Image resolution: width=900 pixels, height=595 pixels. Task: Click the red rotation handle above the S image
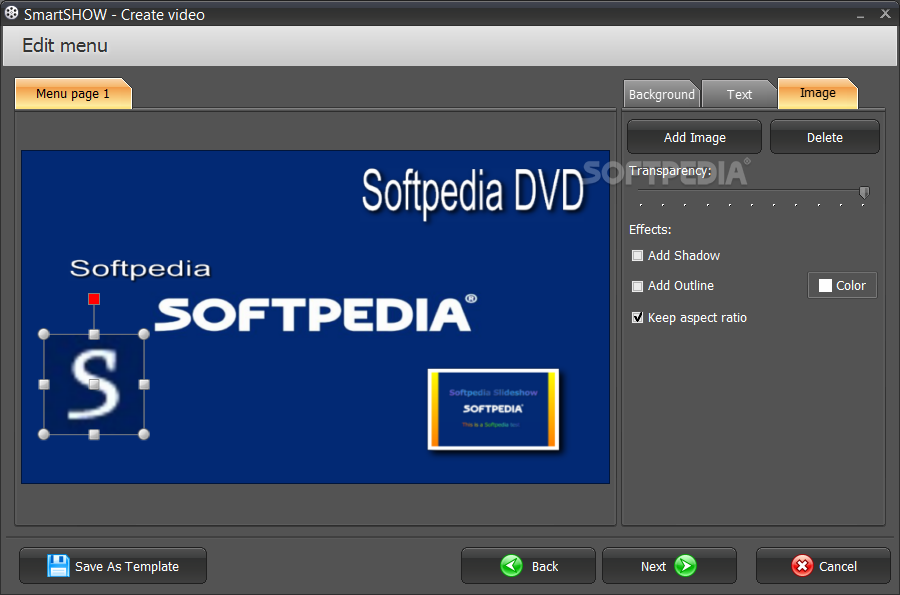click(x=94, y=299)
